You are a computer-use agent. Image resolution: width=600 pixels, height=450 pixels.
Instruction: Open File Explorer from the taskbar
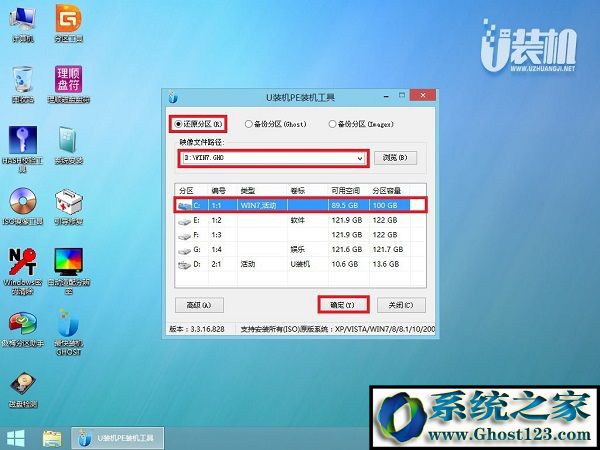[52, 439]
